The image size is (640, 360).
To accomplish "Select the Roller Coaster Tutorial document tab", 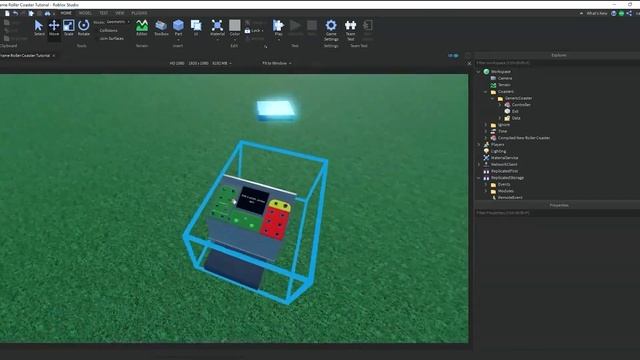I will click(24, 56).
